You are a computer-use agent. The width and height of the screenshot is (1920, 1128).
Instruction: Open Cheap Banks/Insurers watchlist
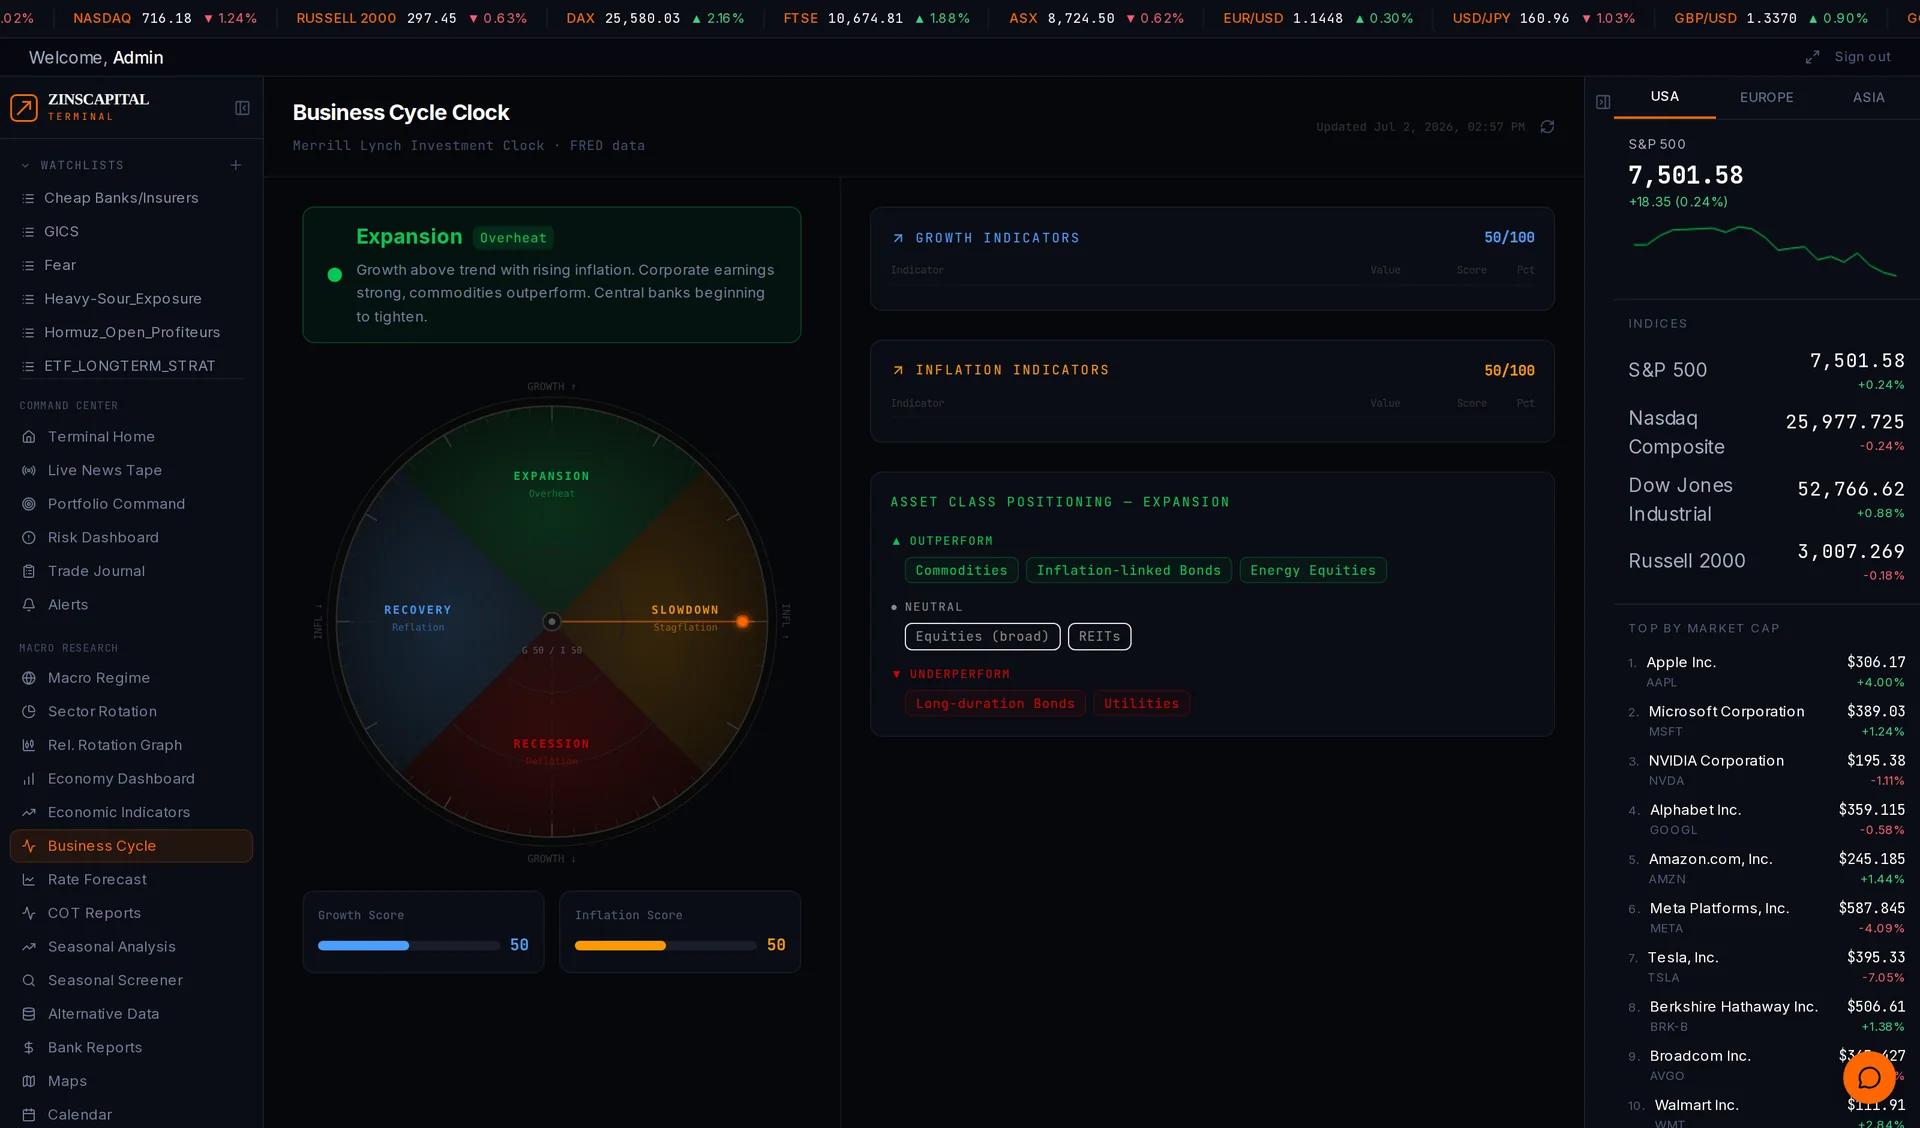(131, 198)
